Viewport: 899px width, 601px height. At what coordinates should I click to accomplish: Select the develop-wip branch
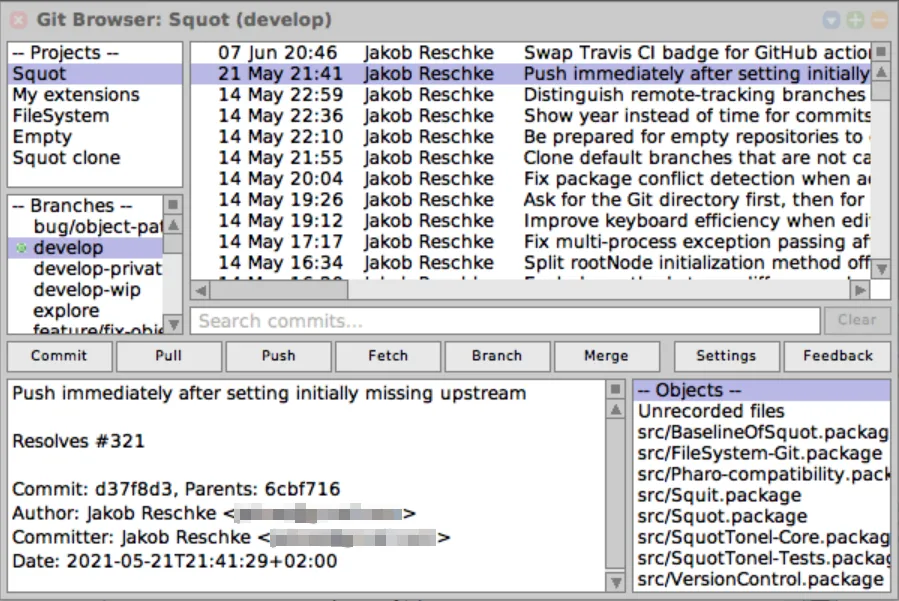click(86, 290)
